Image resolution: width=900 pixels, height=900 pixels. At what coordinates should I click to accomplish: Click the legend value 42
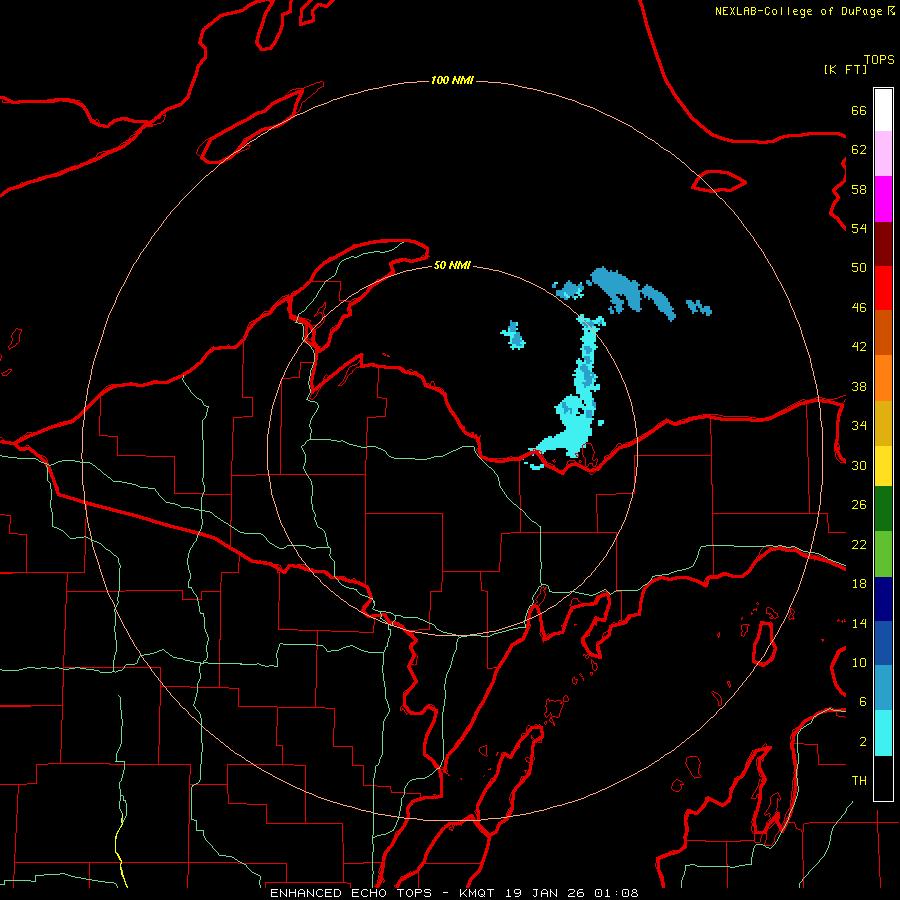(x=859, y=347)
